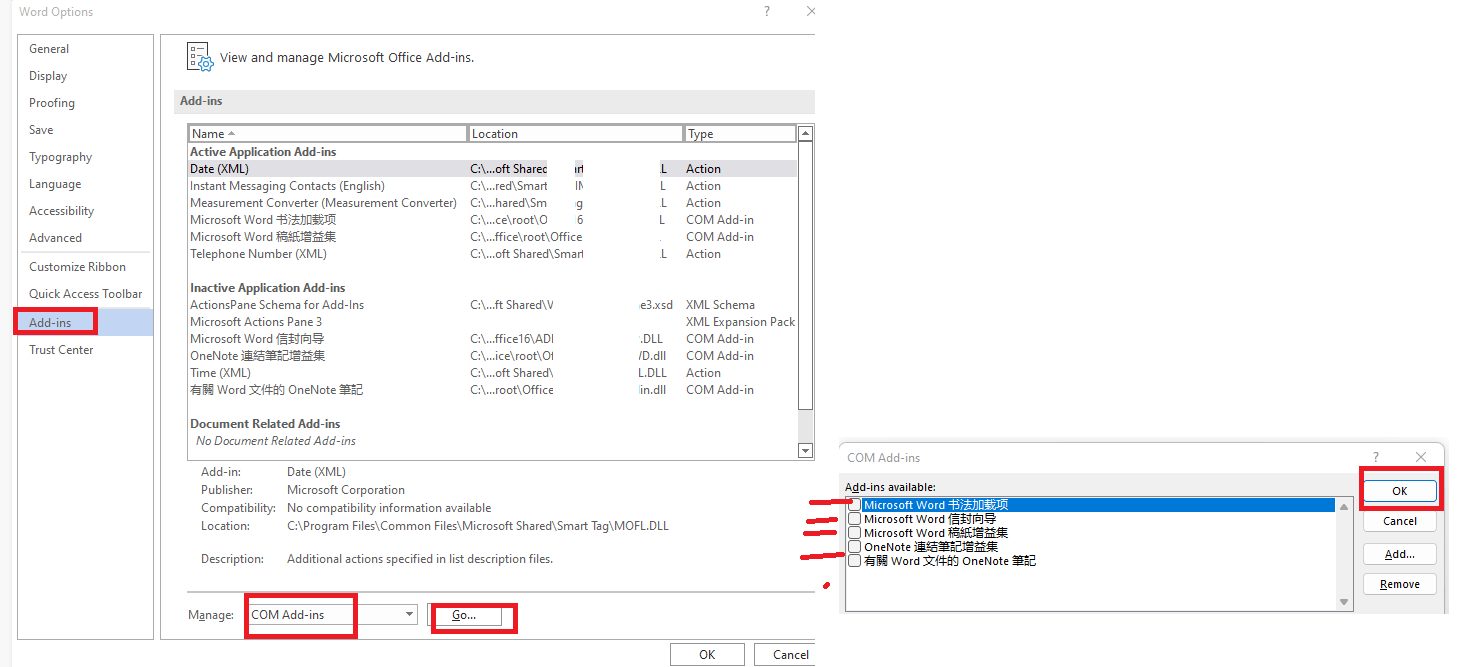Select 有關 Word 文件的 OneNote 筆記 table row

(x=493, y=390)
